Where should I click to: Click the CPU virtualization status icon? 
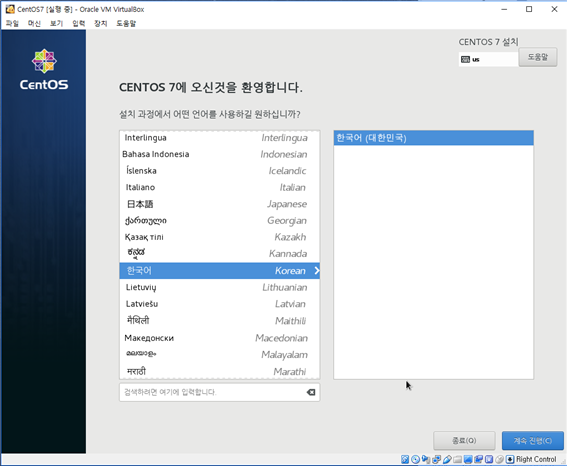pos(489,459)
